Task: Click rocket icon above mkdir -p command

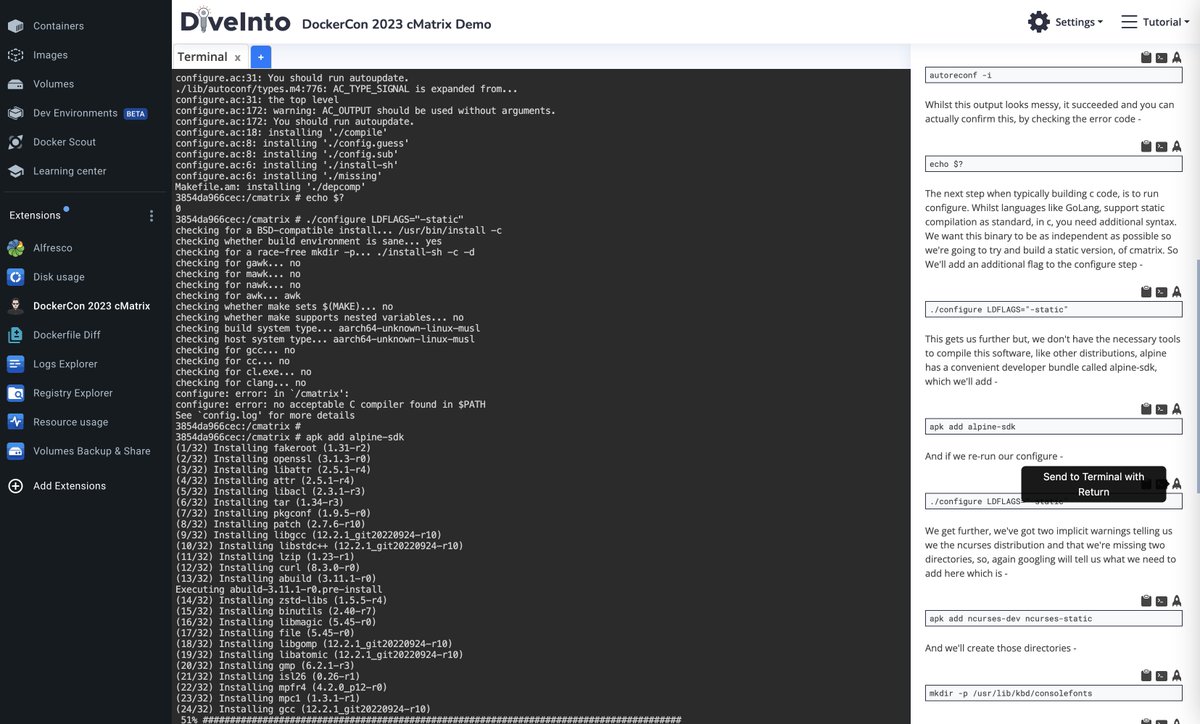Action: [1176, 676]
